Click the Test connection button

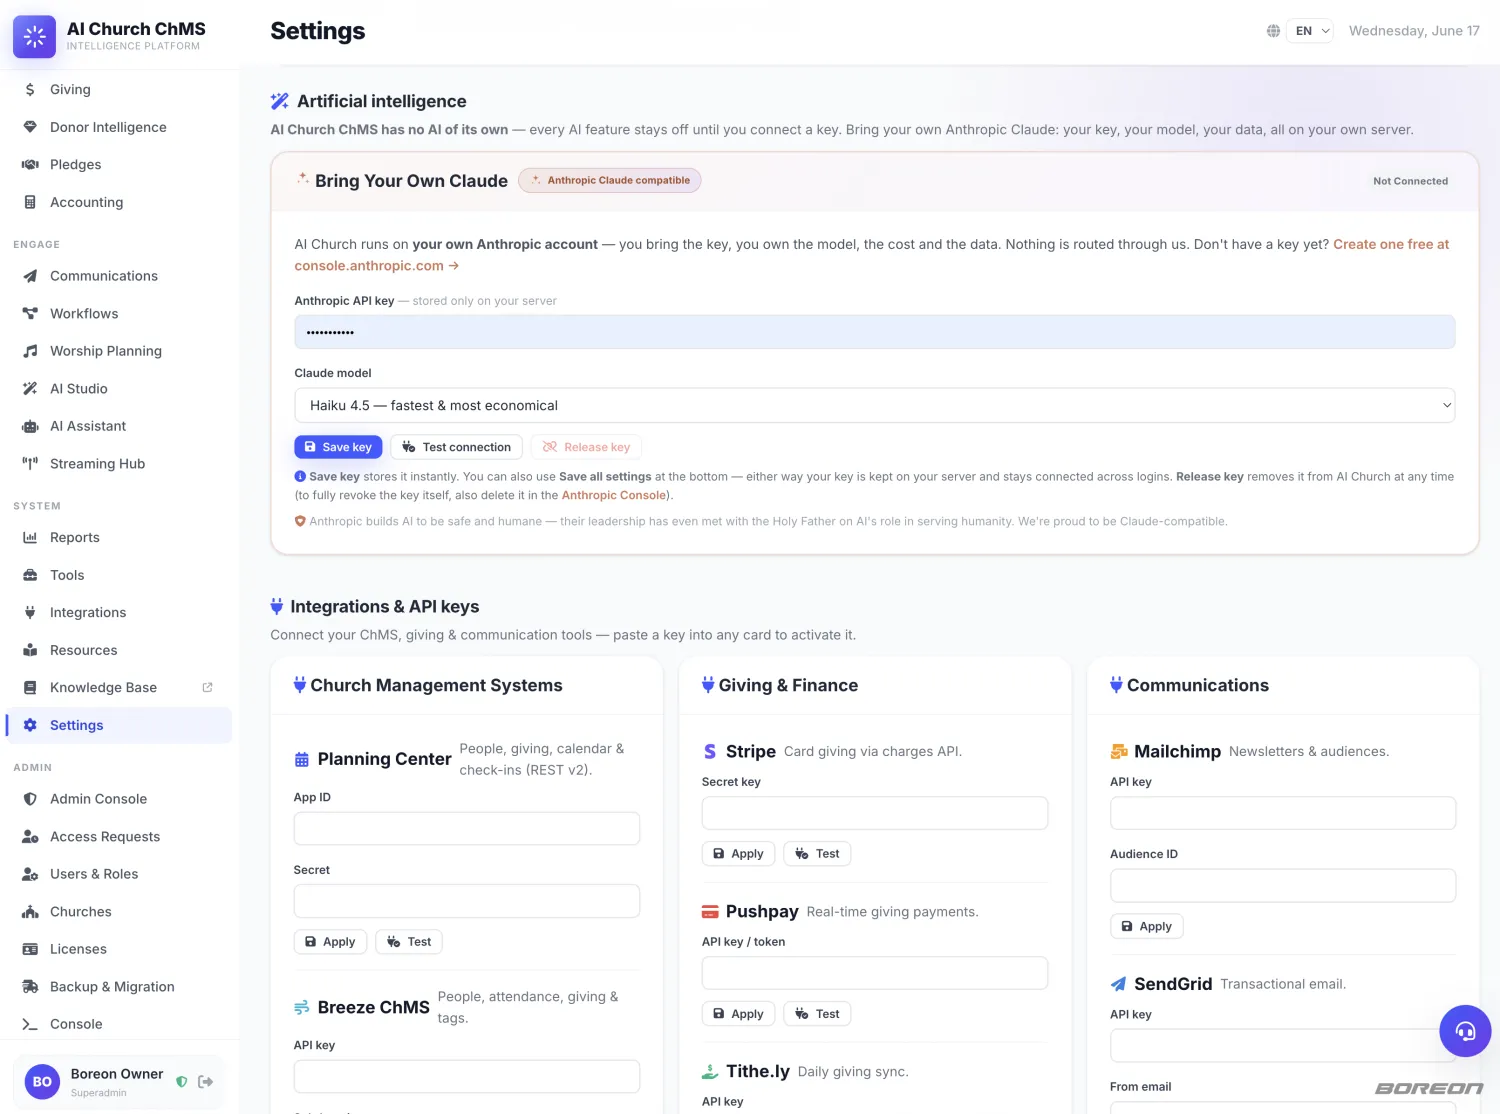(x=456, y=447)
